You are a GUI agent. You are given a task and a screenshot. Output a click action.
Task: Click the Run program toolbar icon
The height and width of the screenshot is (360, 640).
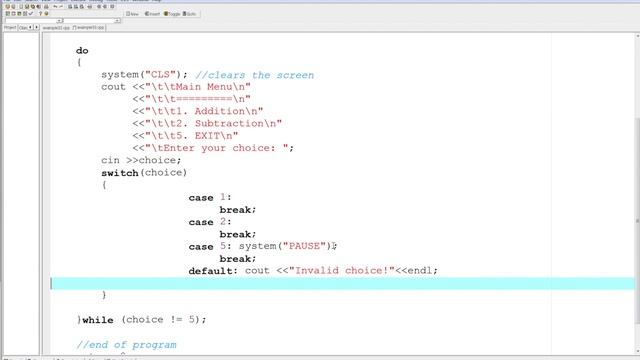(13, 13)
